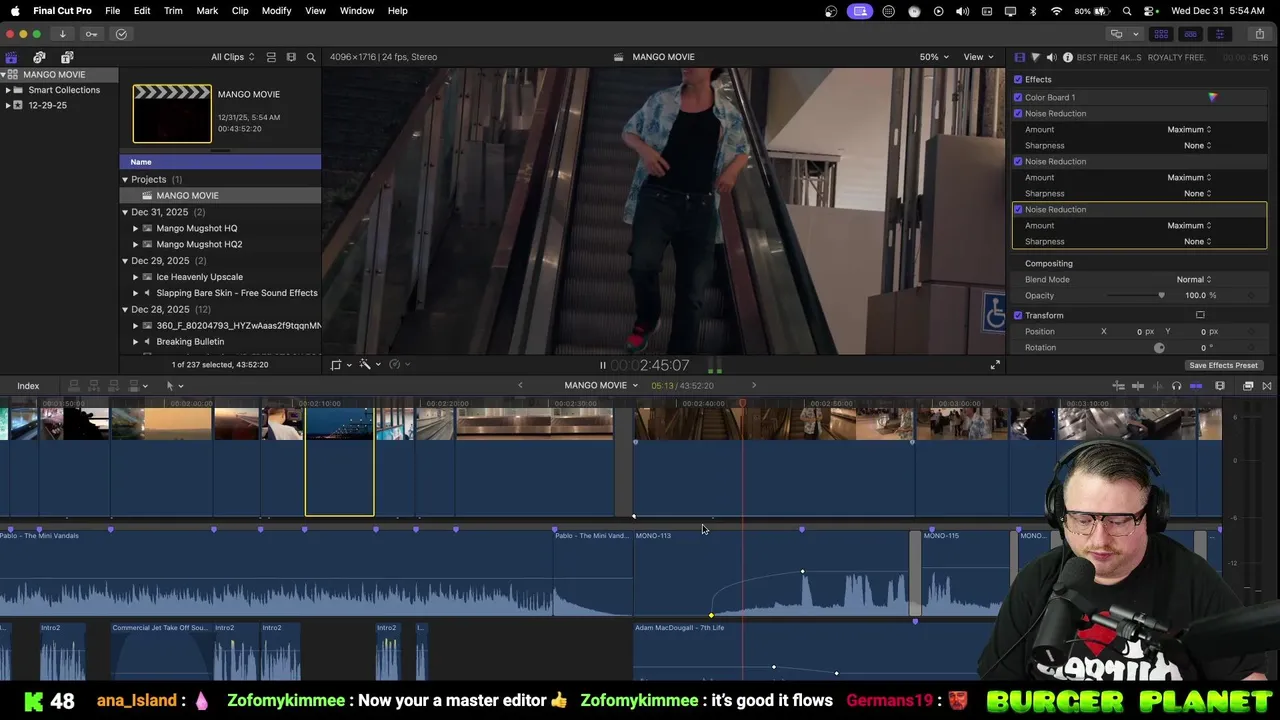Adjust the Rotation dial control
This screenshot has width=1280, height=720.
click(x=1159, y=348)
